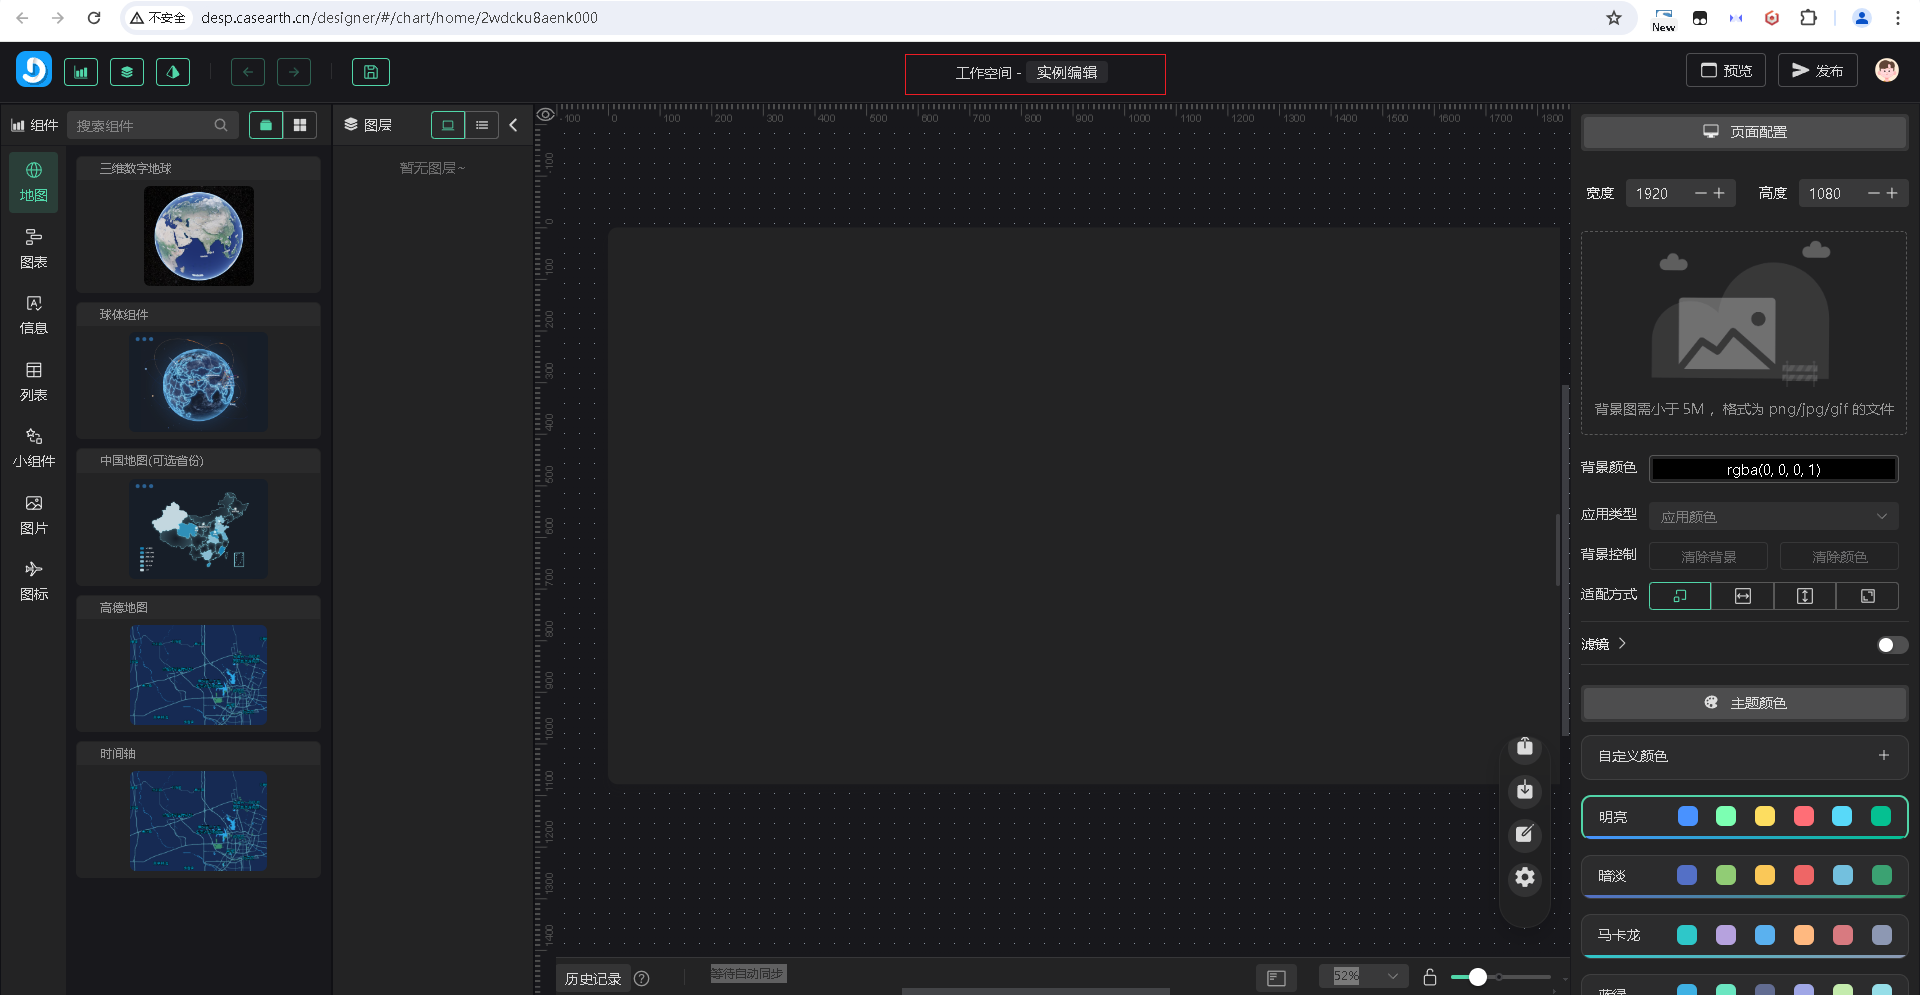
Task: Click the undo arrow button
Action: (x=248, y=72)
